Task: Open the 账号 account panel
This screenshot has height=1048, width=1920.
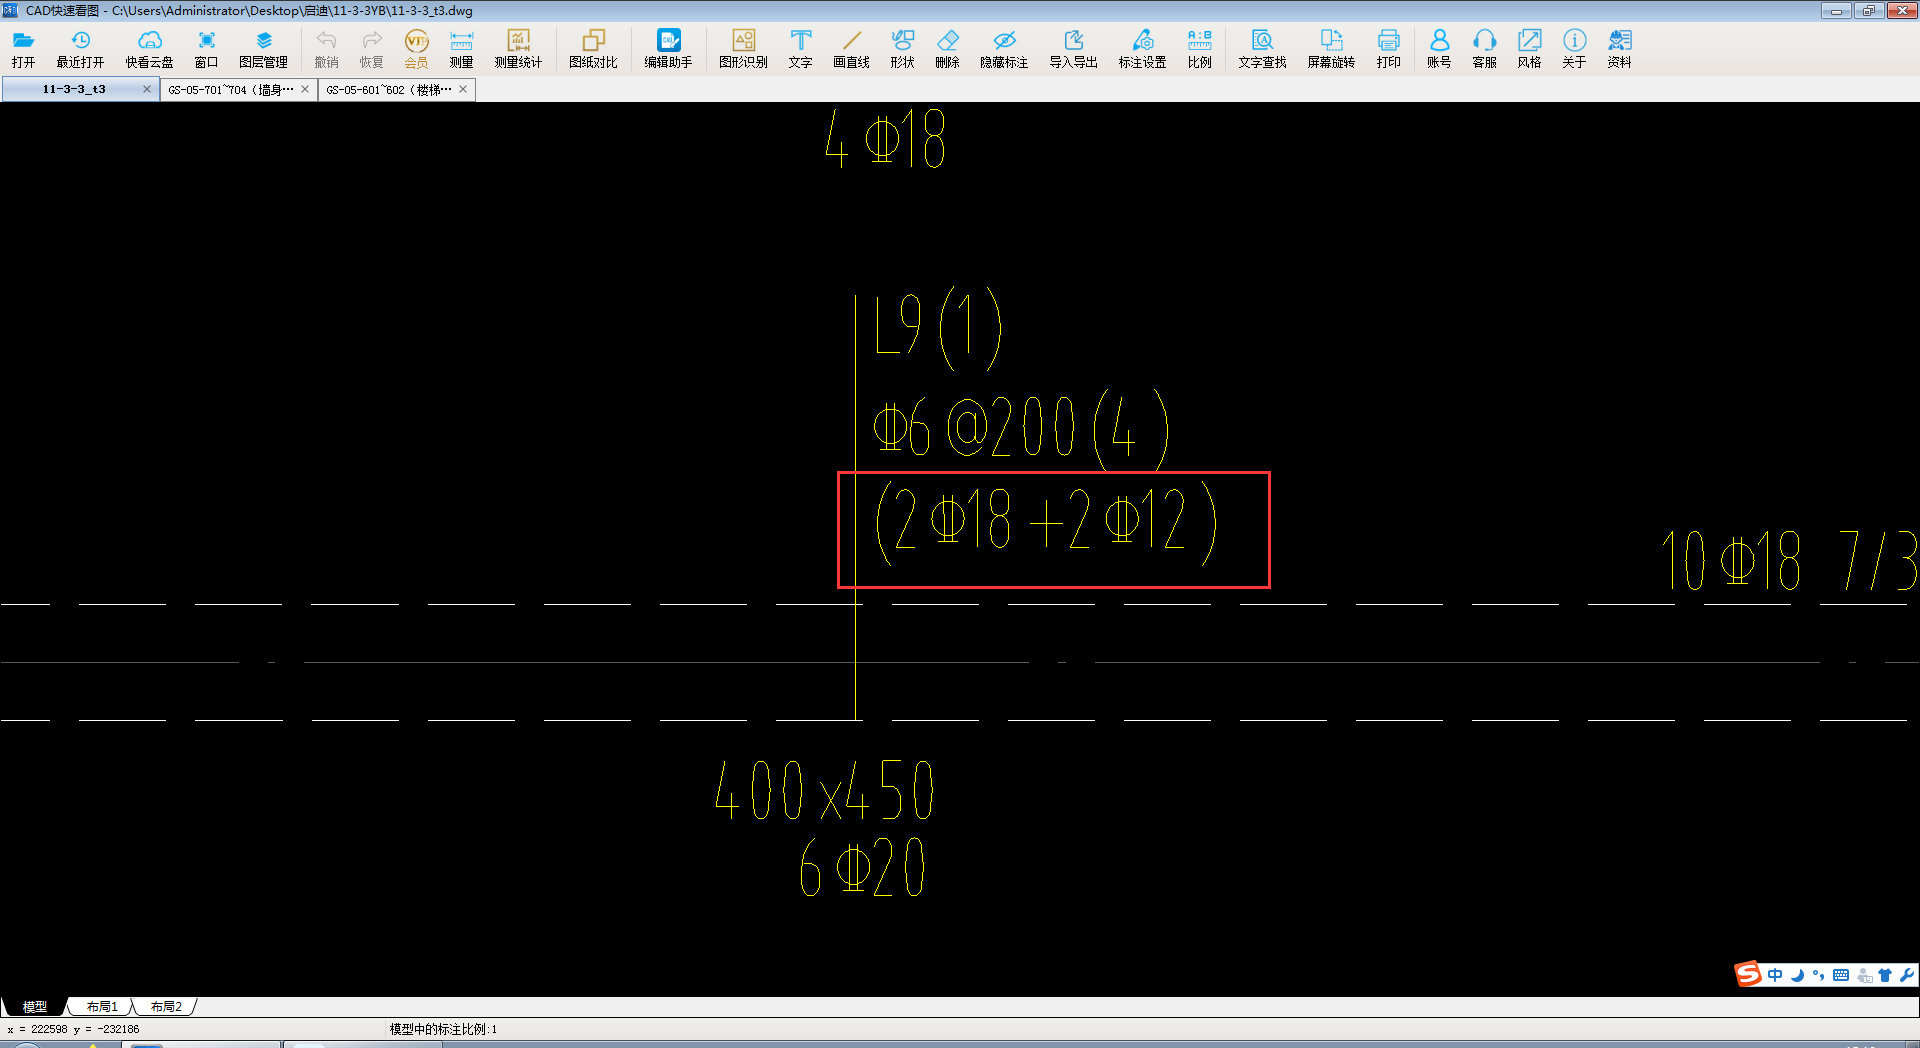Action: pos(1439,48)
